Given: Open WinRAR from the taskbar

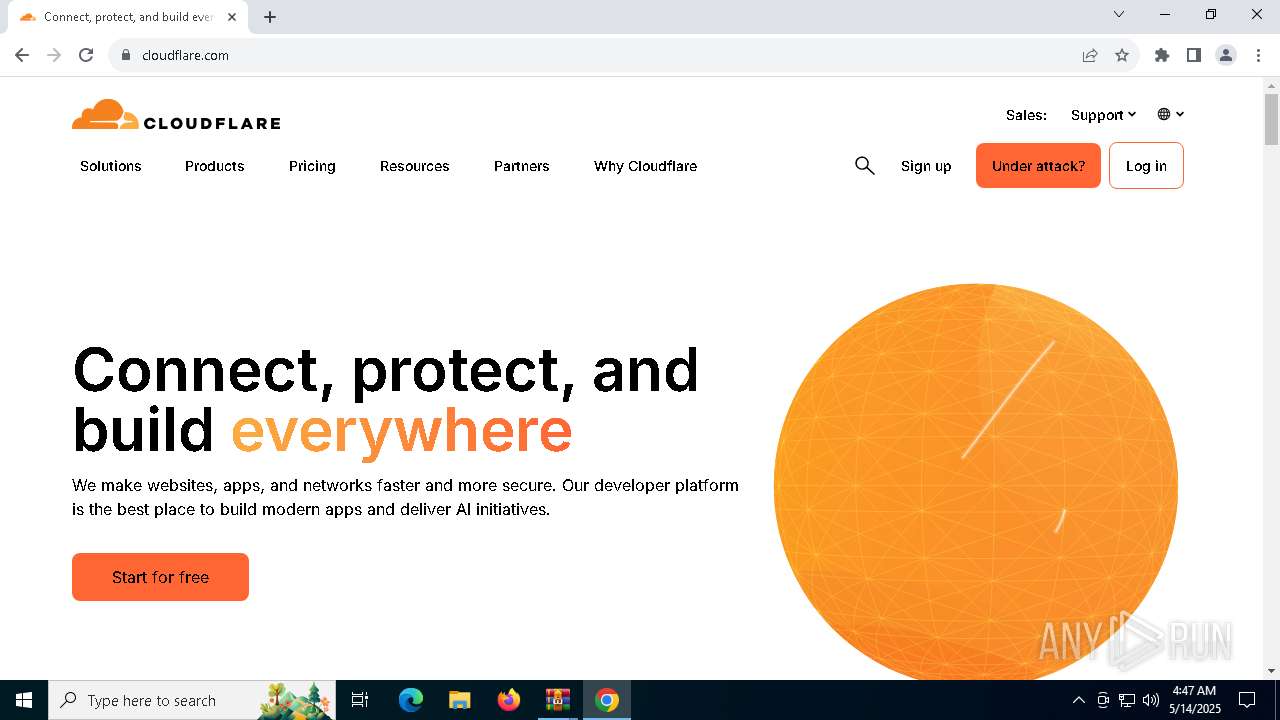Looking at the screenshot, I should pos(558,700).
